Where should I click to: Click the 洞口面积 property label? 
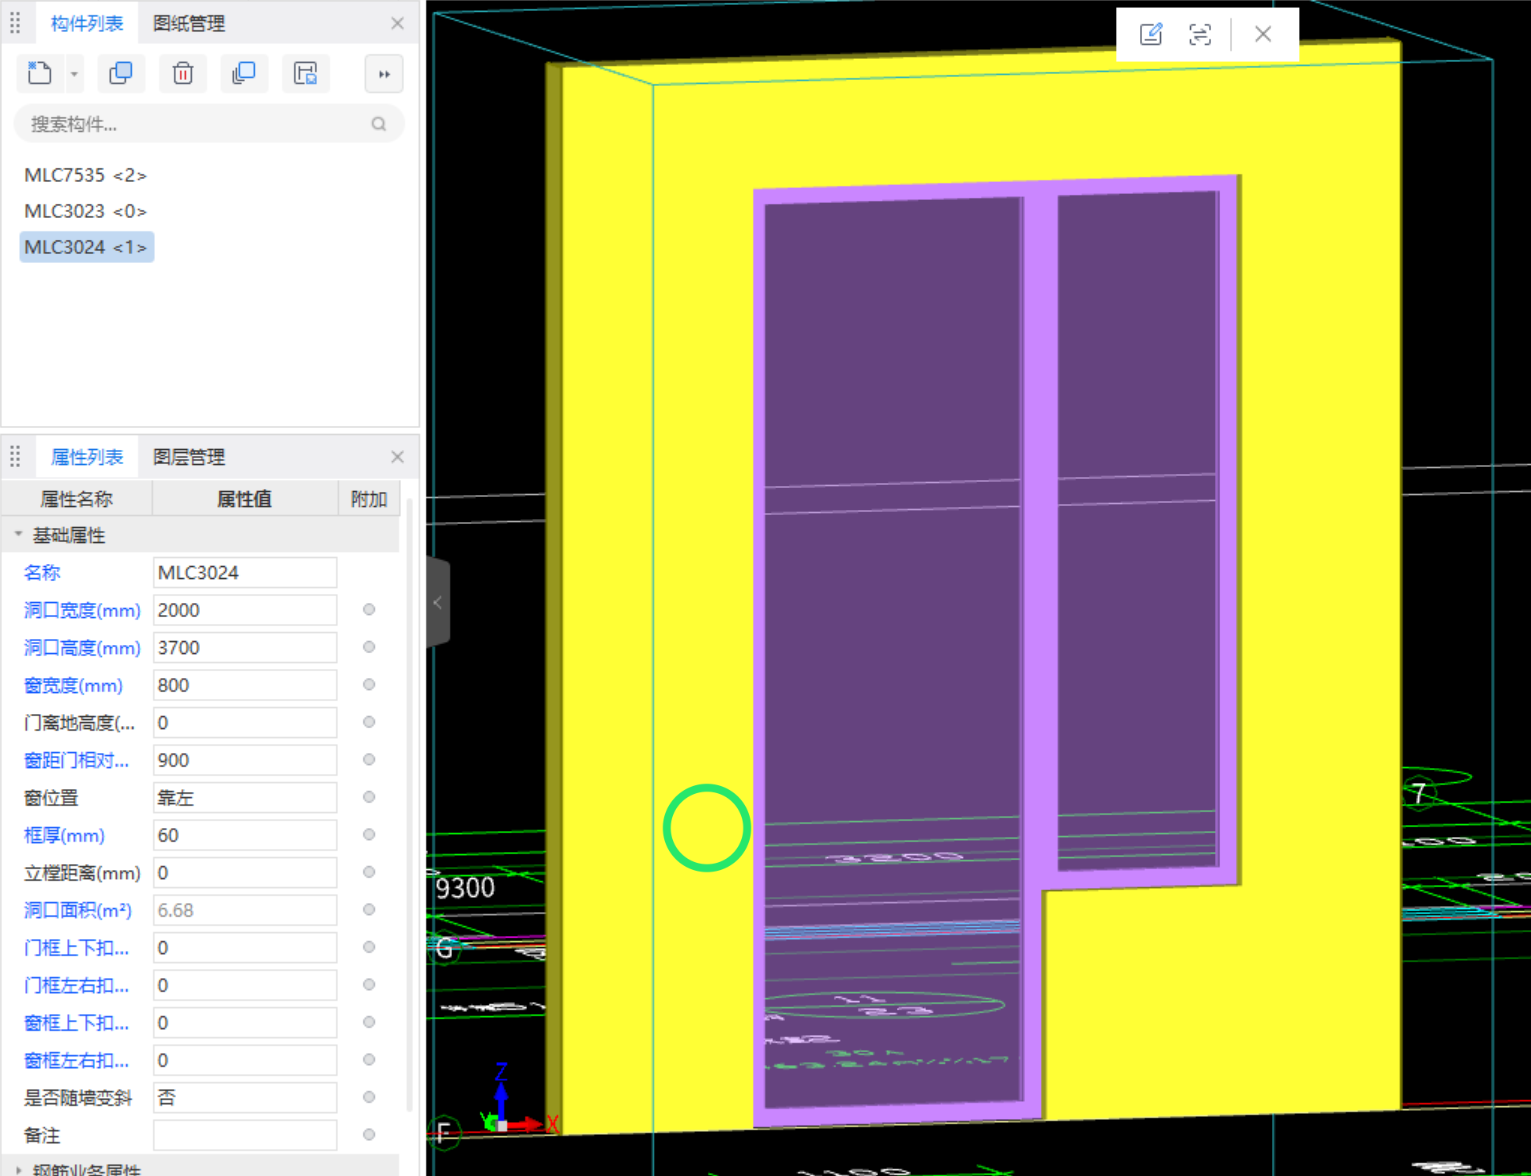[78, 910]
